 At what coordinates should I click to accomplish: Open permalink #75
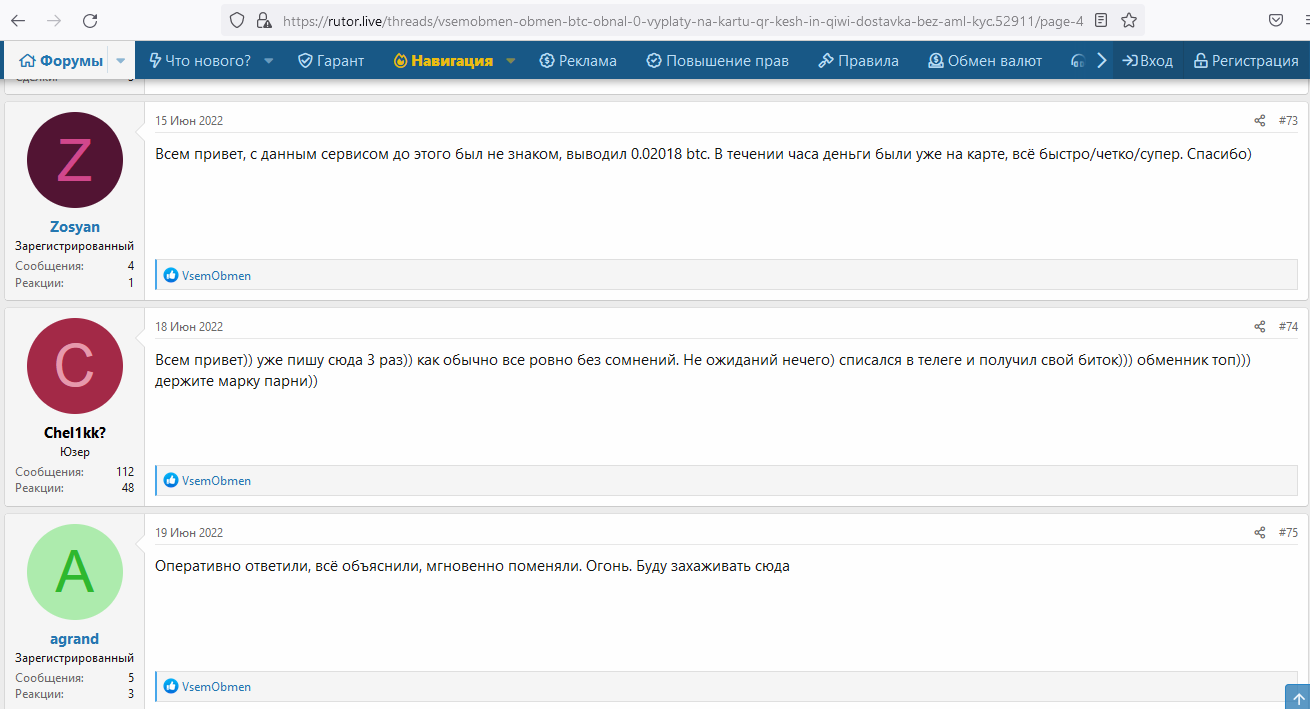pos(1288,533)
